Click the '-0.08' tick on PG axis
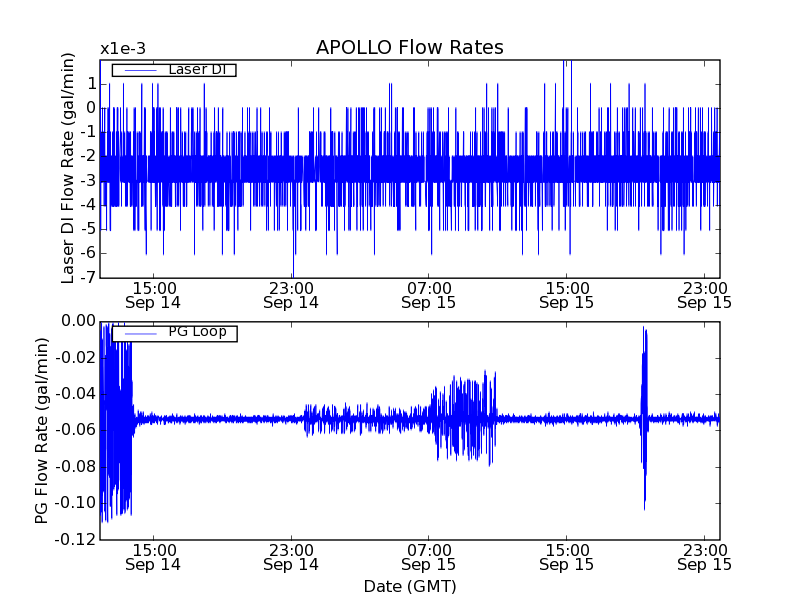800x600 pixels. tap(76, 467)
